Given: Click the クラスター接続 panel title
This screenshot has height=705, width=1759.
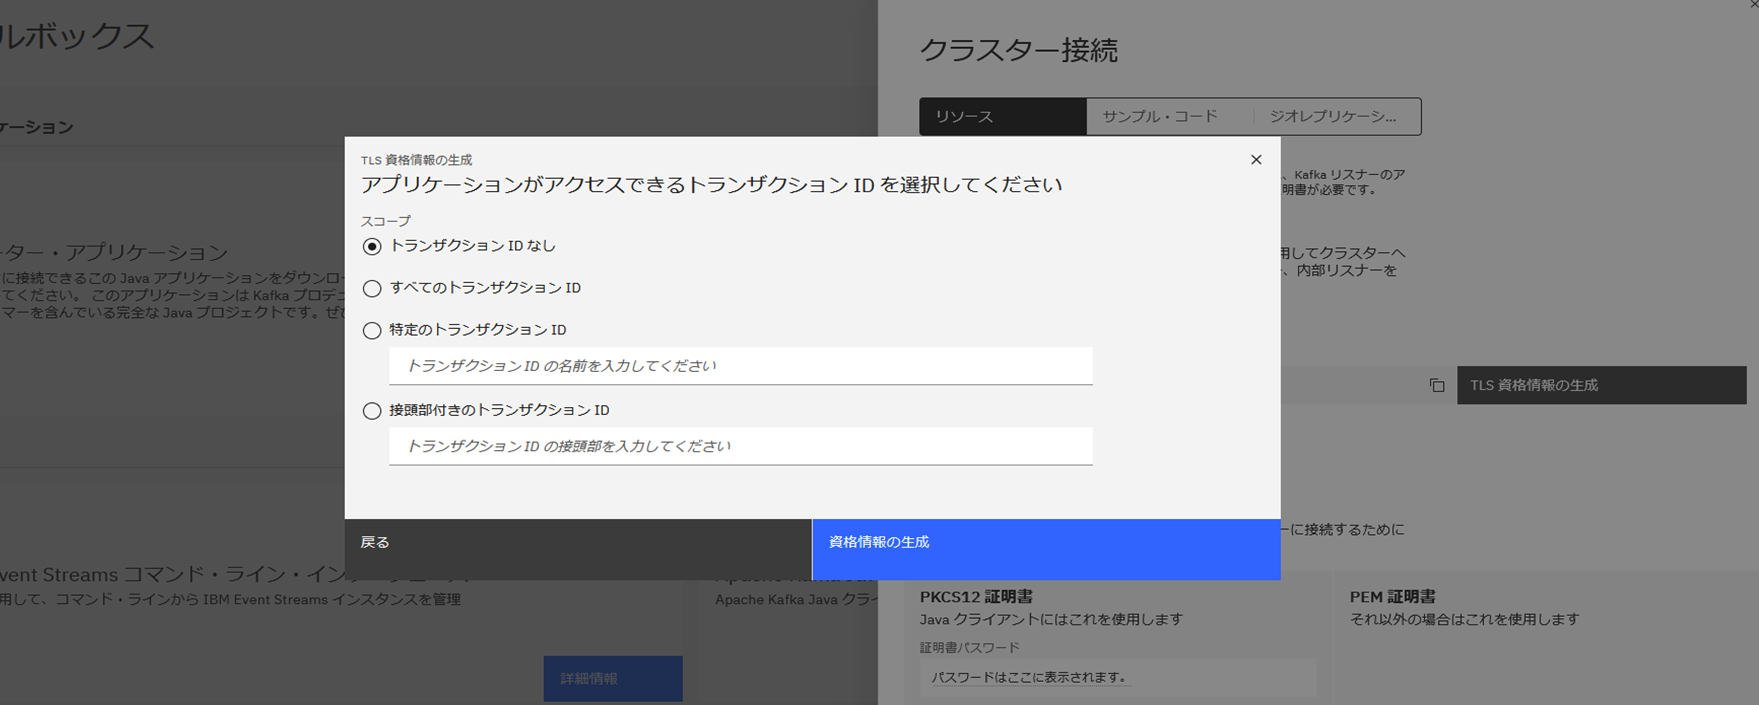Looking at the screenshot, I should pos(1018,50).
